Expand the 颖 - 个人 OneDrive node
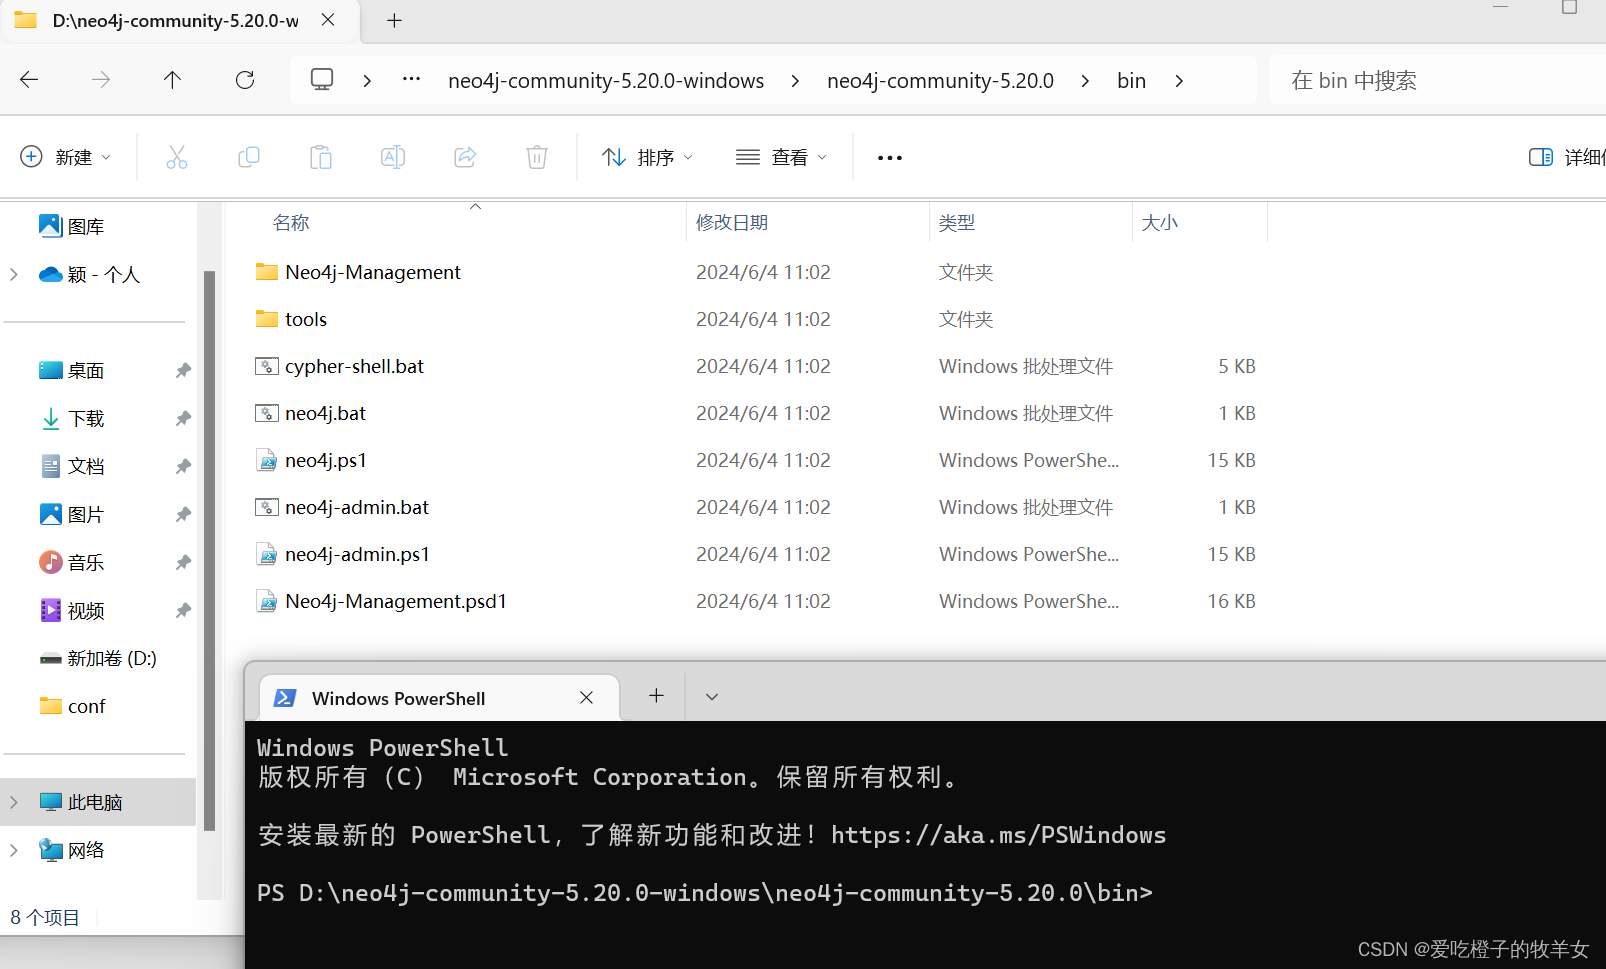Screen dimensions: 1606x969 [x=14, y=274]
